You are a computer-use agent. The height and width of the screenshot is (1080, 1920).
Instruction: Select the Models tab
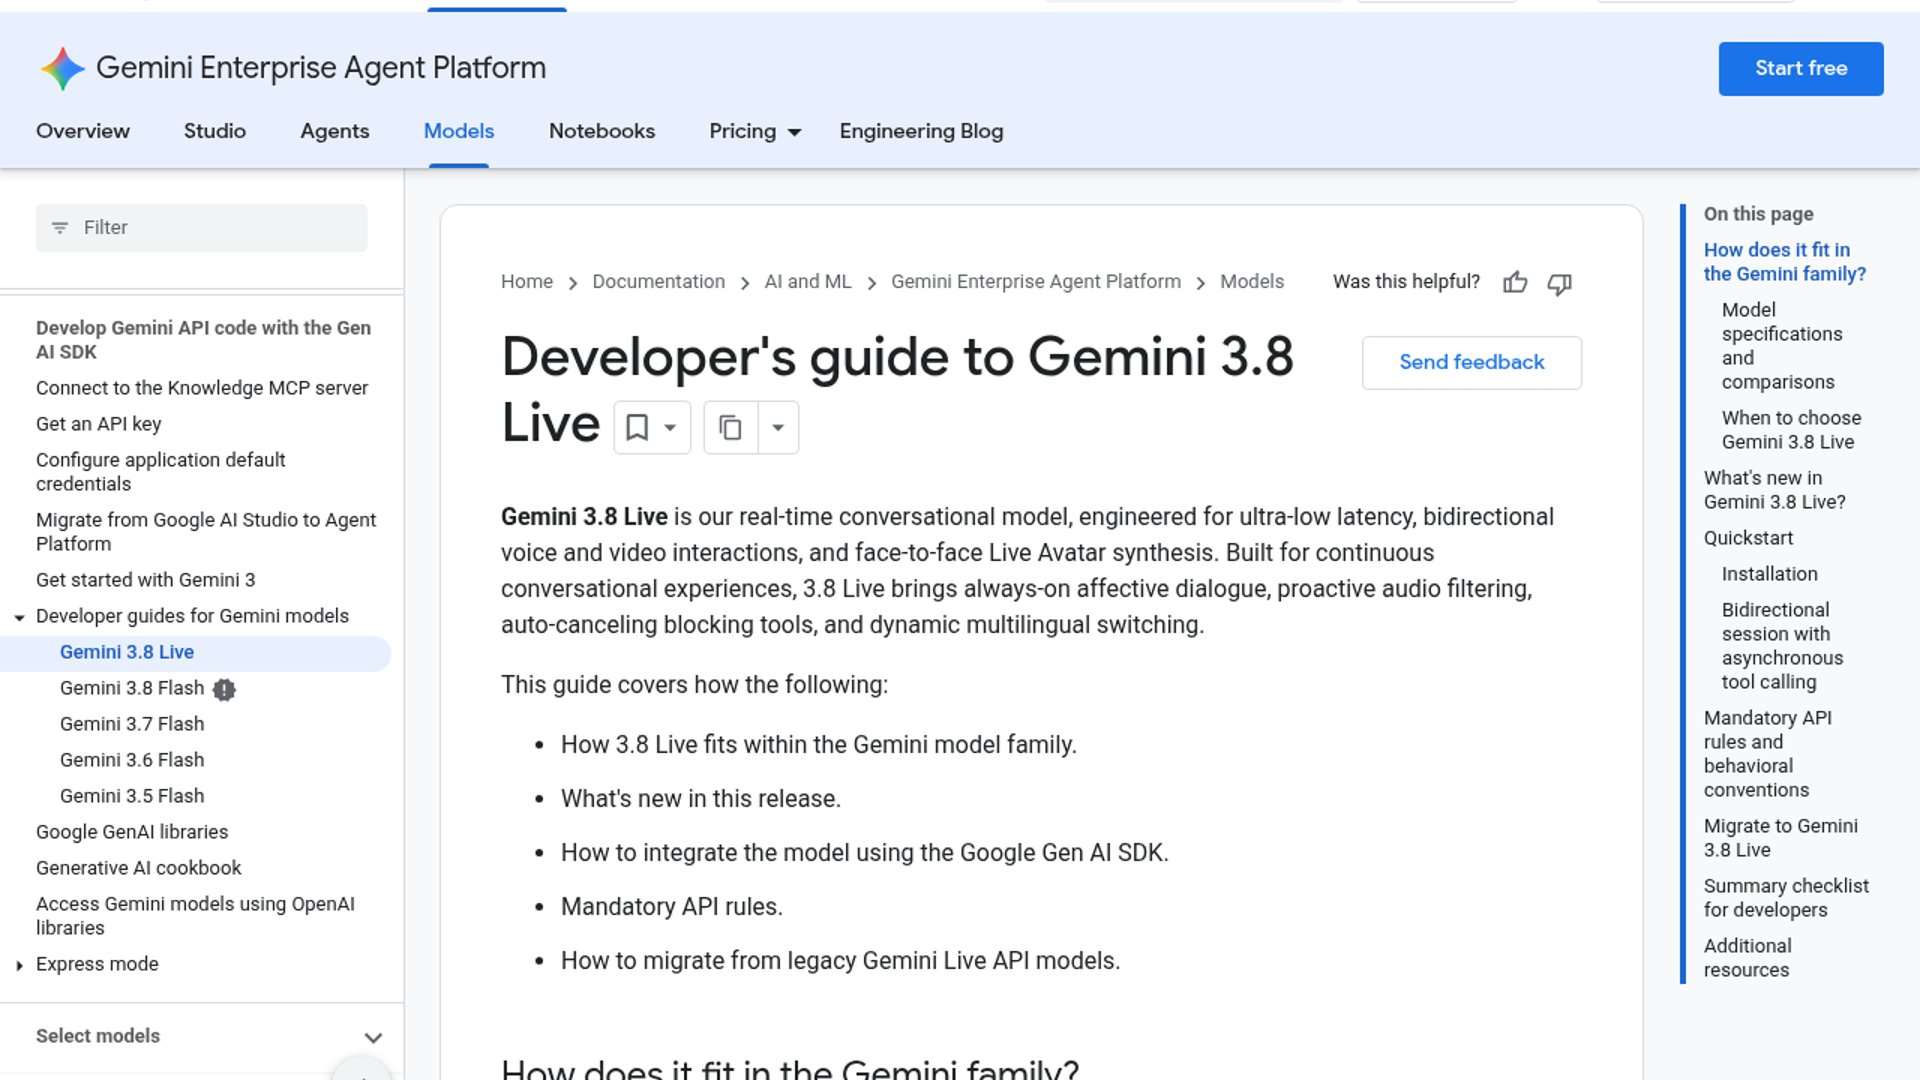click(x=459, y=131)
